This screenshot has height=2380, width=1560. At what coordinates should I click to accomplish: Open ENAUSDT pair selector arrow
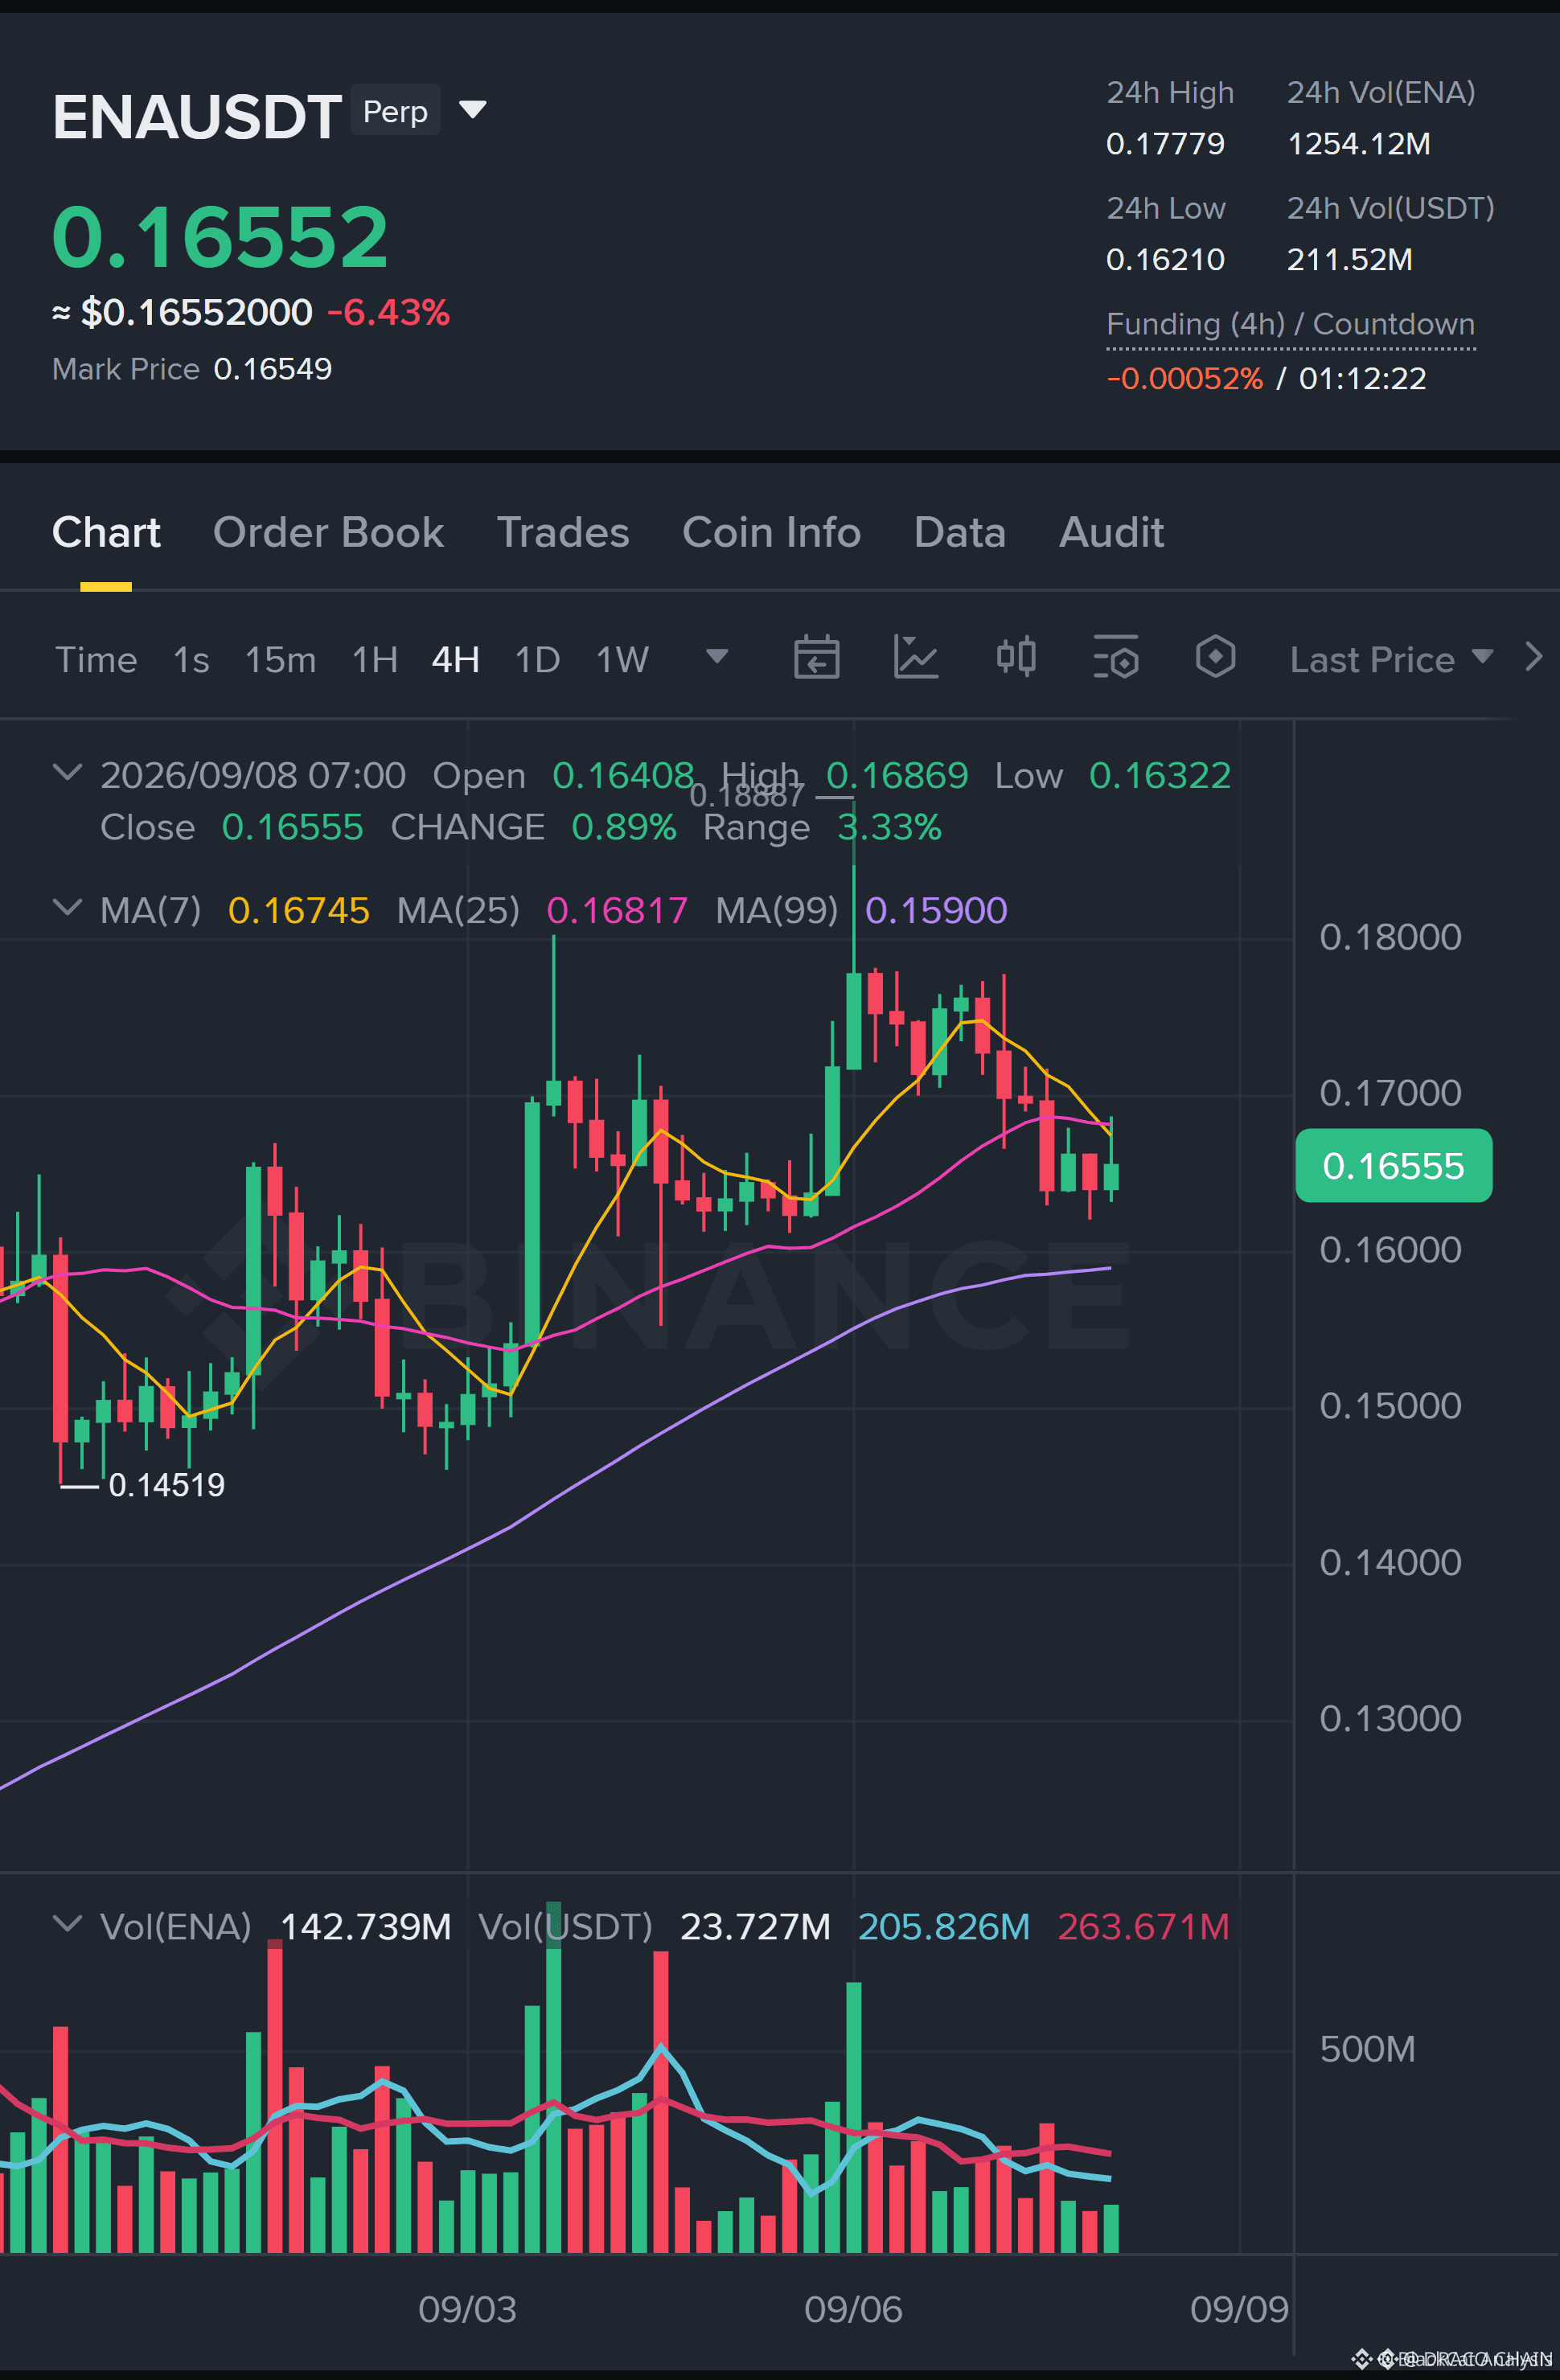tap(472, 110)
